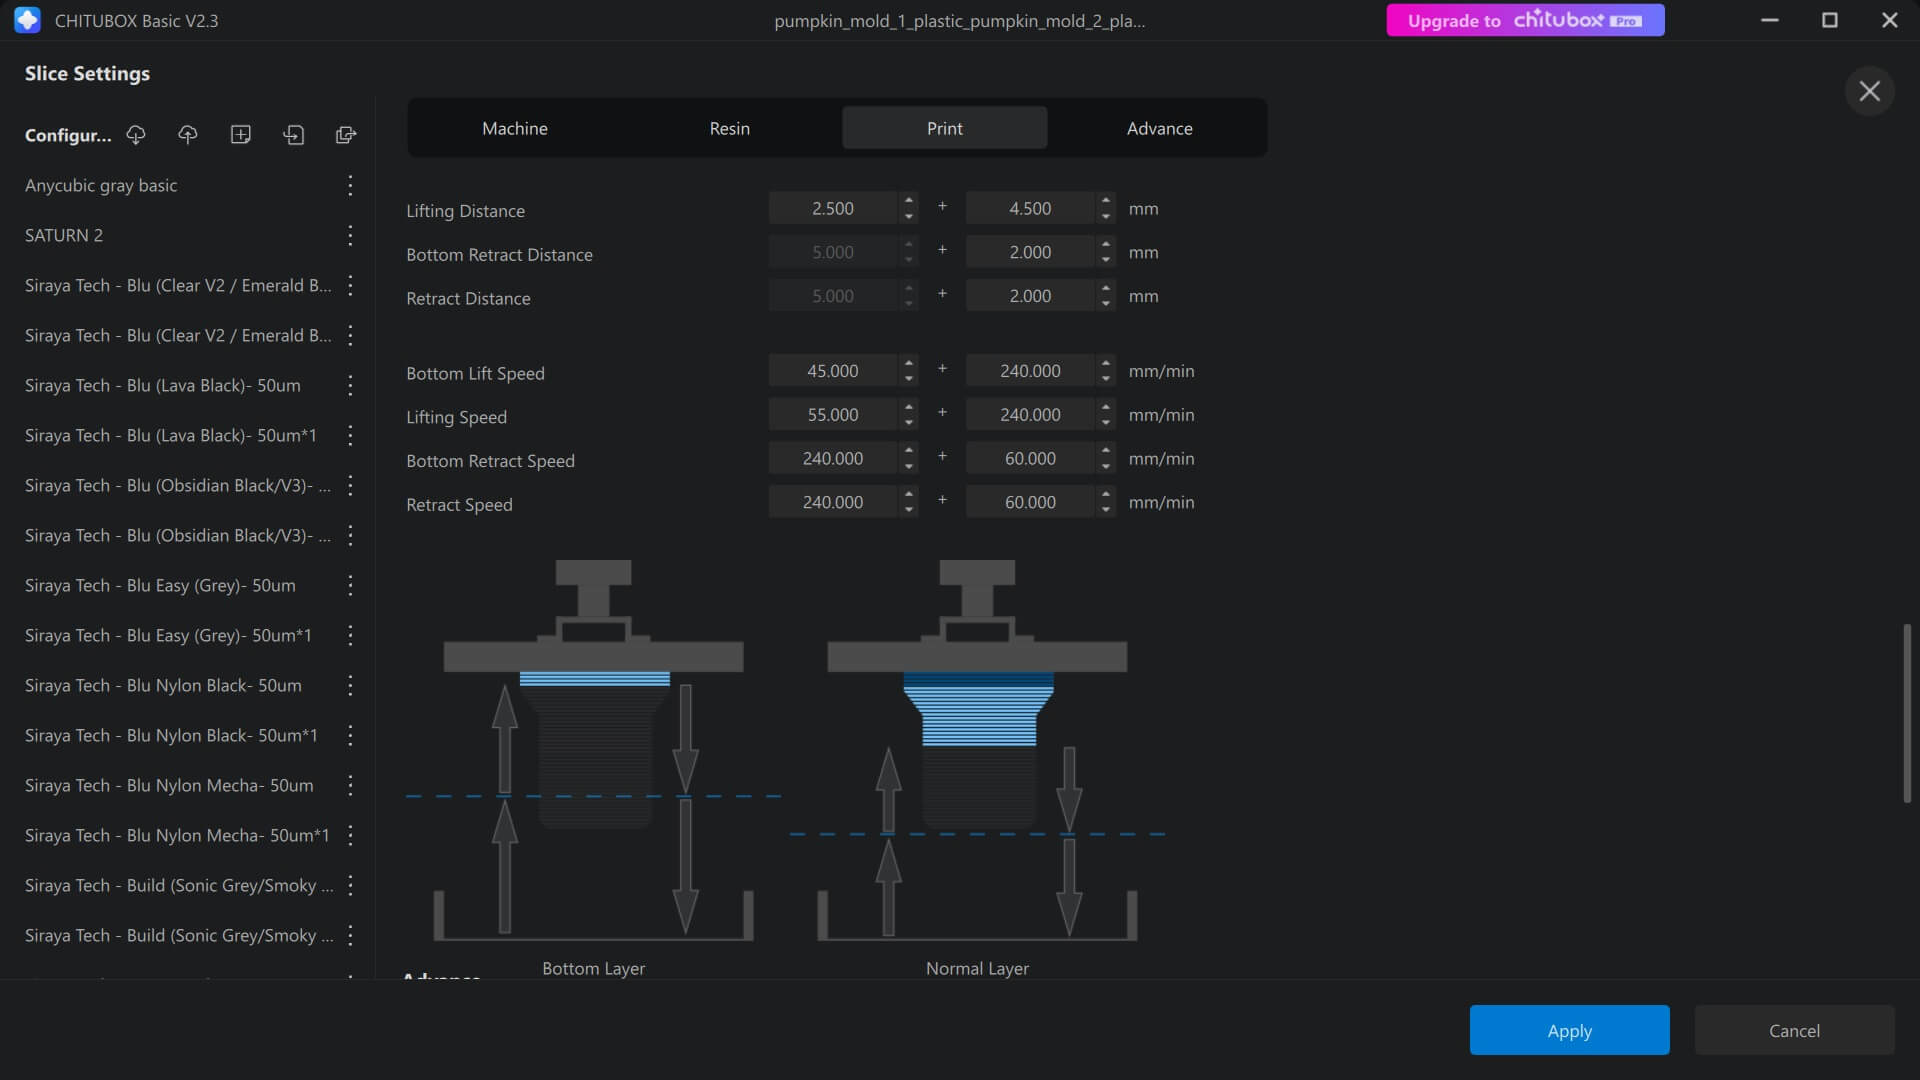
Task: Increase first Retract Speed with up arrow
Action: (909, 494)
